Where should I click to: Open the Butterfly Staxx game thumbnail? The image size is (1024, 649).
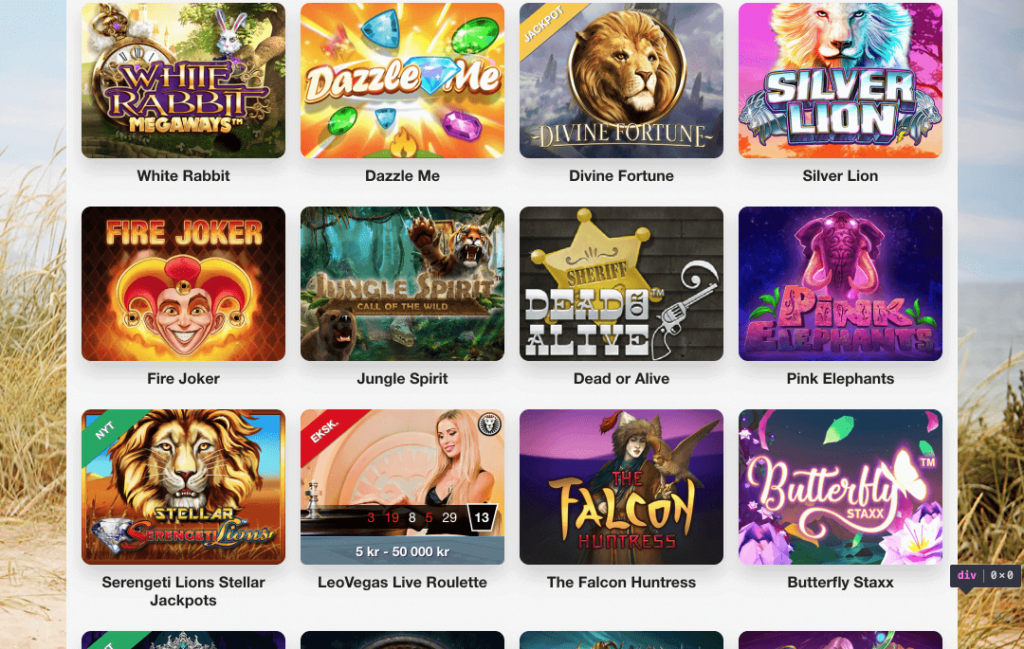840,487
